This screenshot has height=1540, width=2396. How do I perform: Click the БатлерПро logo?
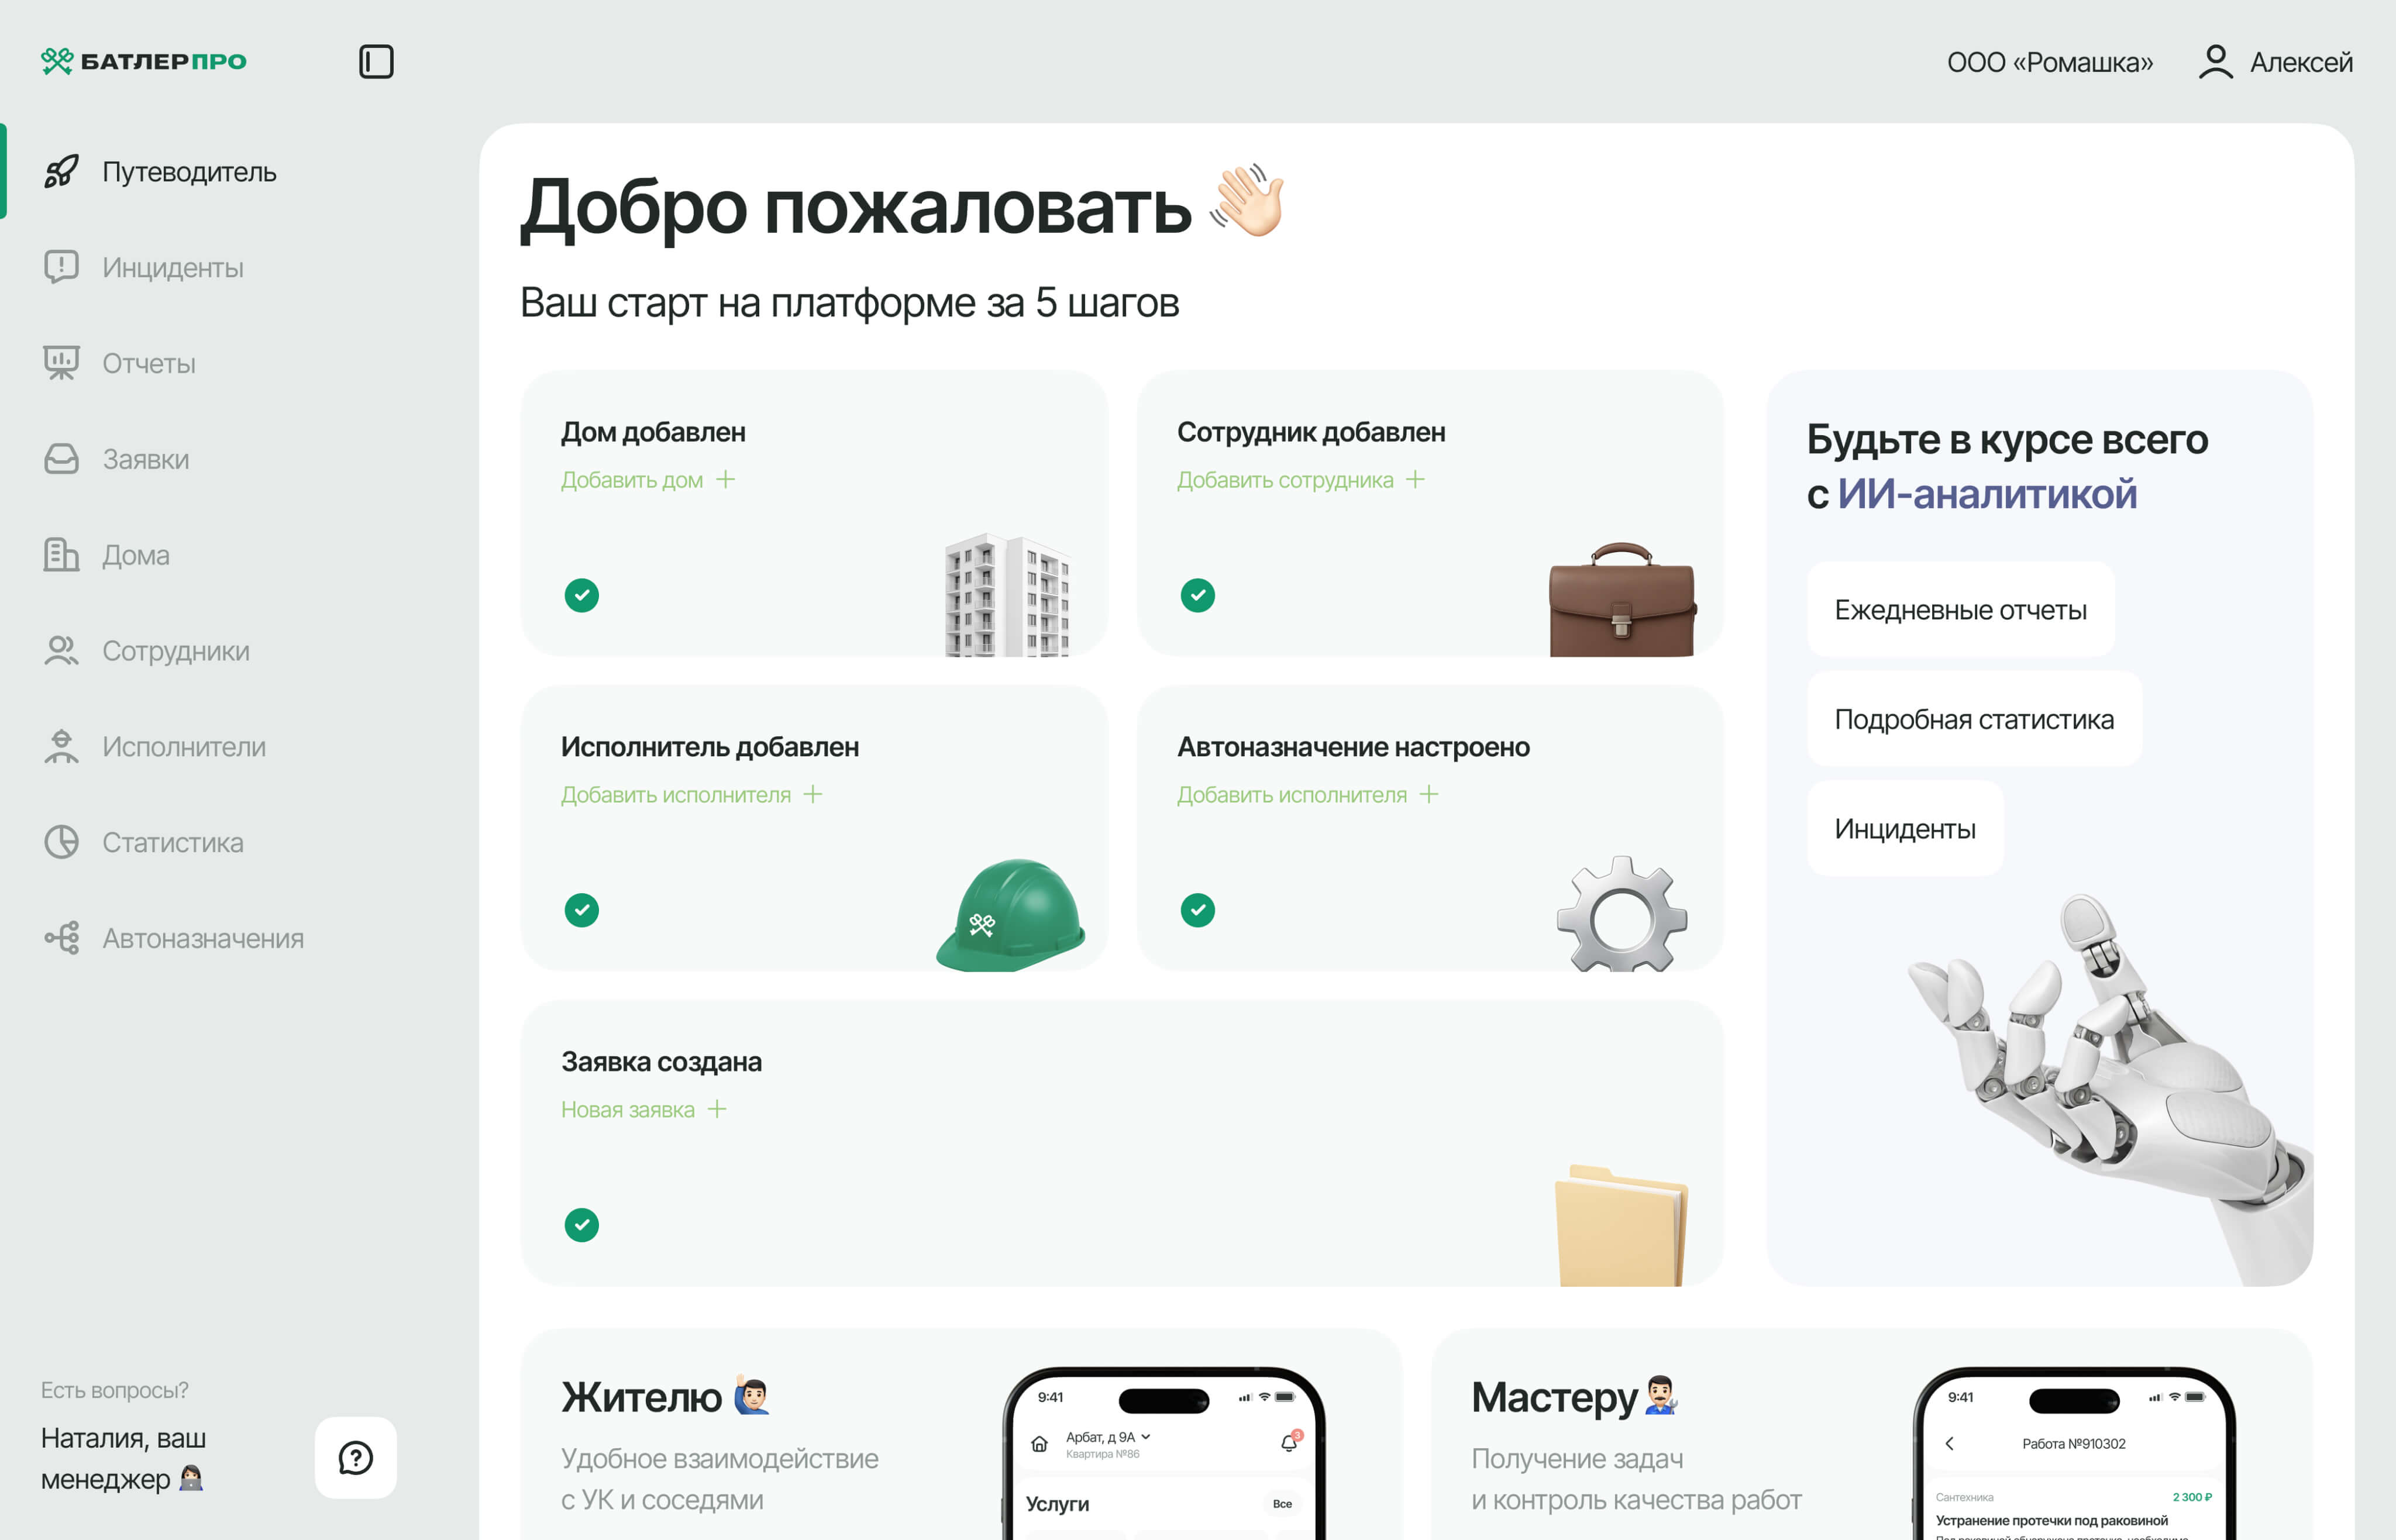pos(144,62)
